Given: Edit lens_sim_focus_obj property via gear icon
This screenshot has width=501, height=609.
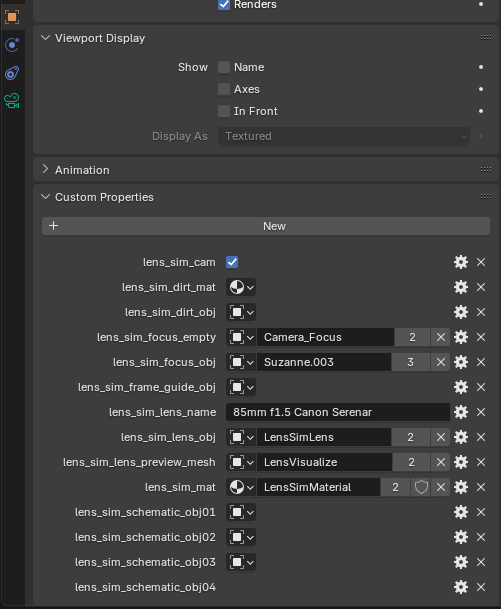Looking at the screenshot, I should click(x=461, y=362).
